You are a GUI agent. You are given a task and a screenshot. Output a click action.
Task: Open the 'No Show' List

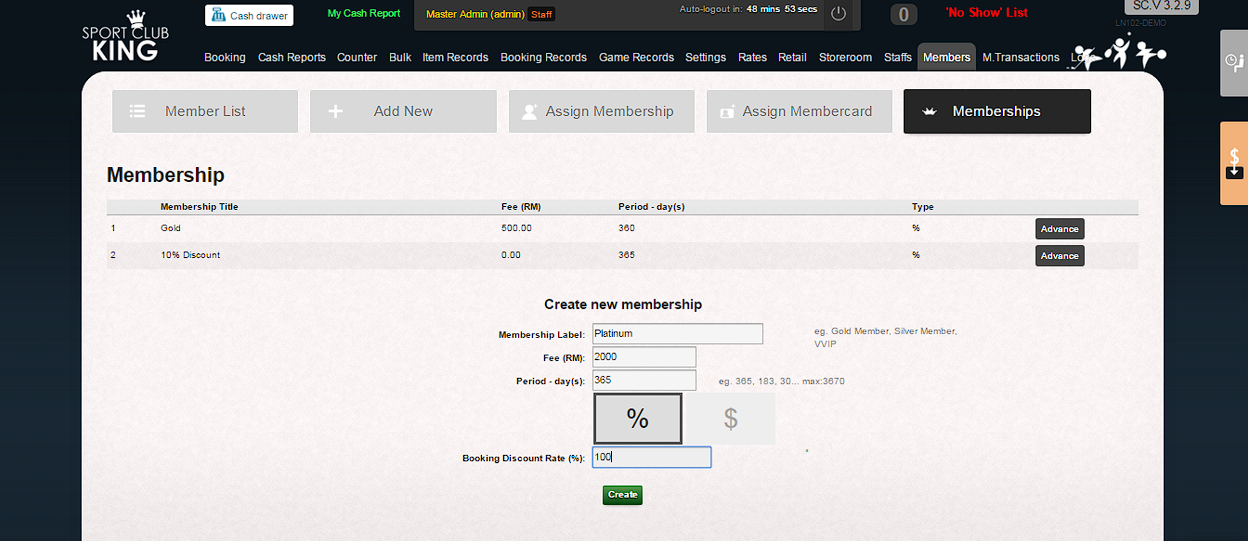click(x=986, y=13)
